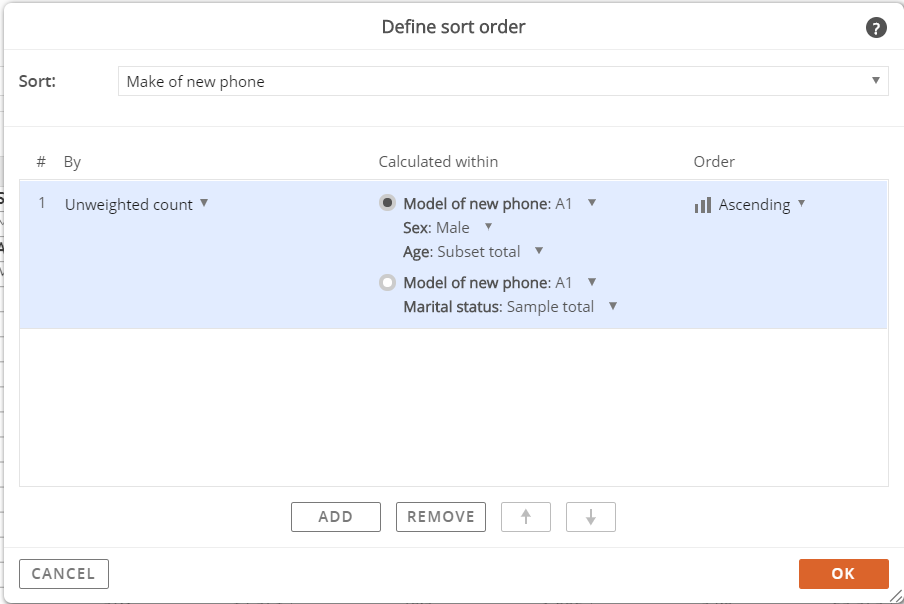The height and width of the screenshot is (604, 904).
Task: Click the Ascending bar chart icon
Action: tap(703, 205)
